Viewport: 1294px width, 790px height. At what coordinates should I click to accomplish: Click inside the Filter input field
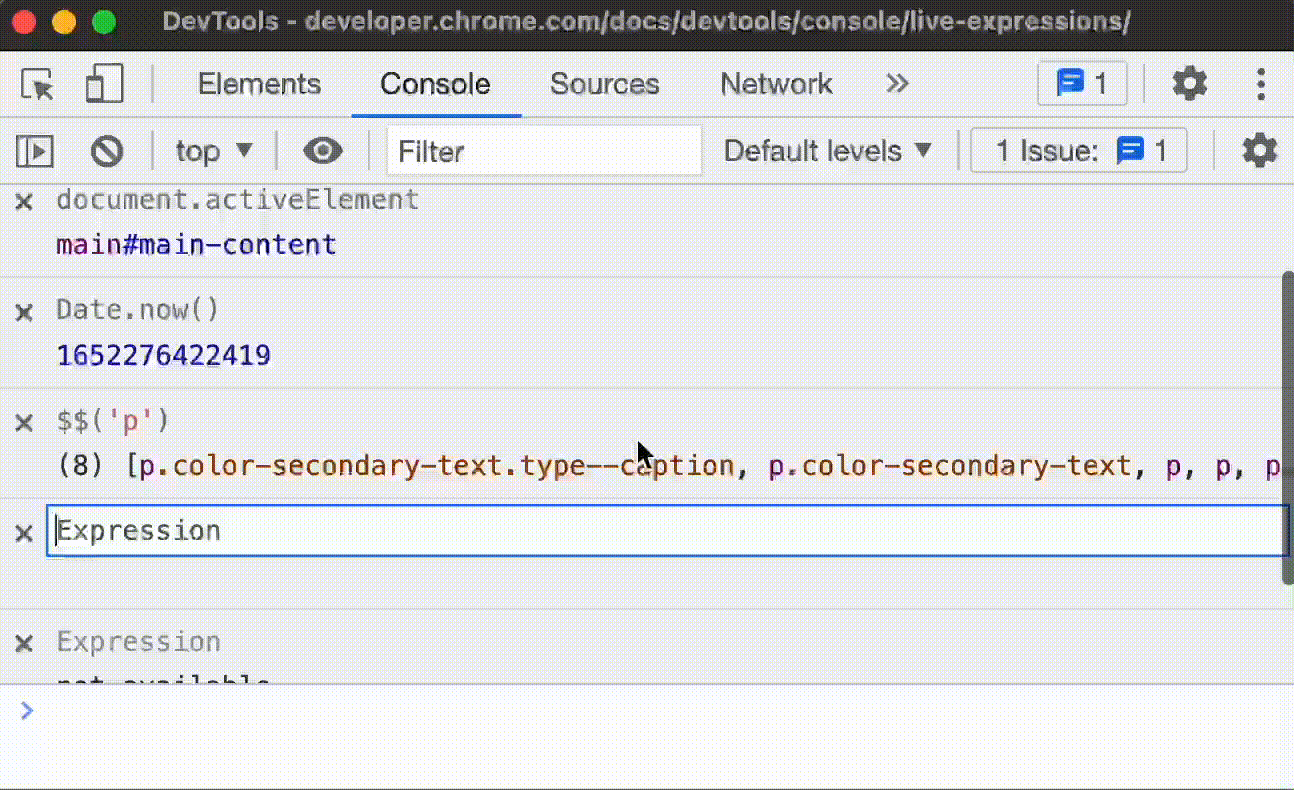(544, 150)
